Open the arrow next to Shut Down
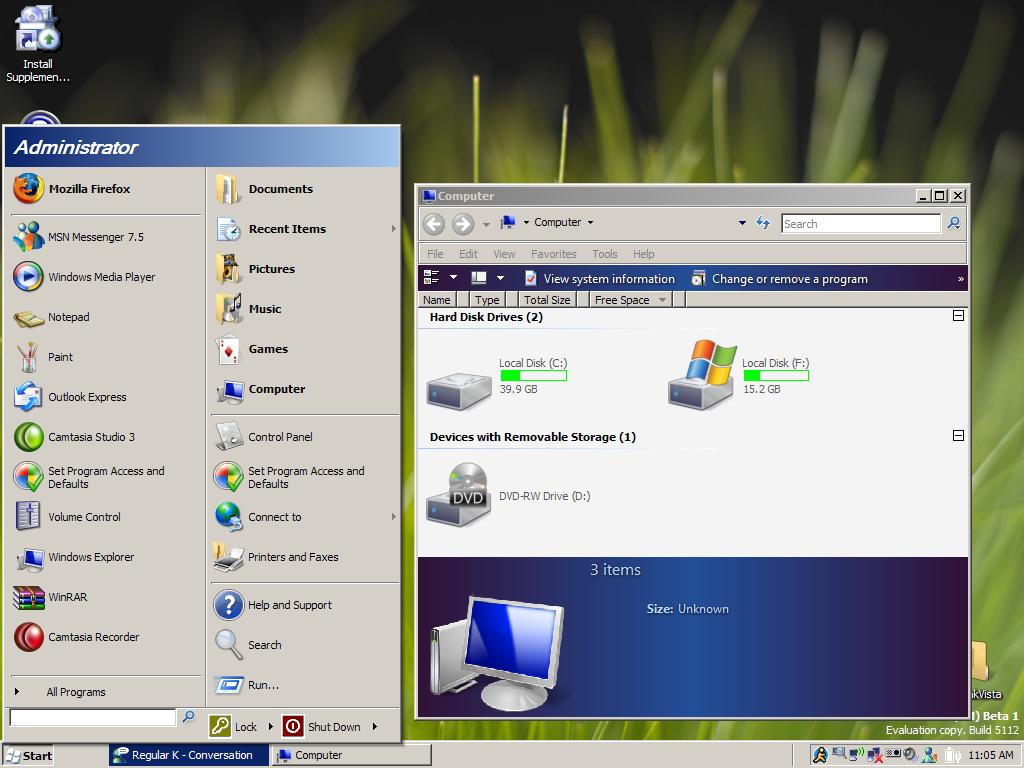Screen dimensions: 1024x768 375,727
